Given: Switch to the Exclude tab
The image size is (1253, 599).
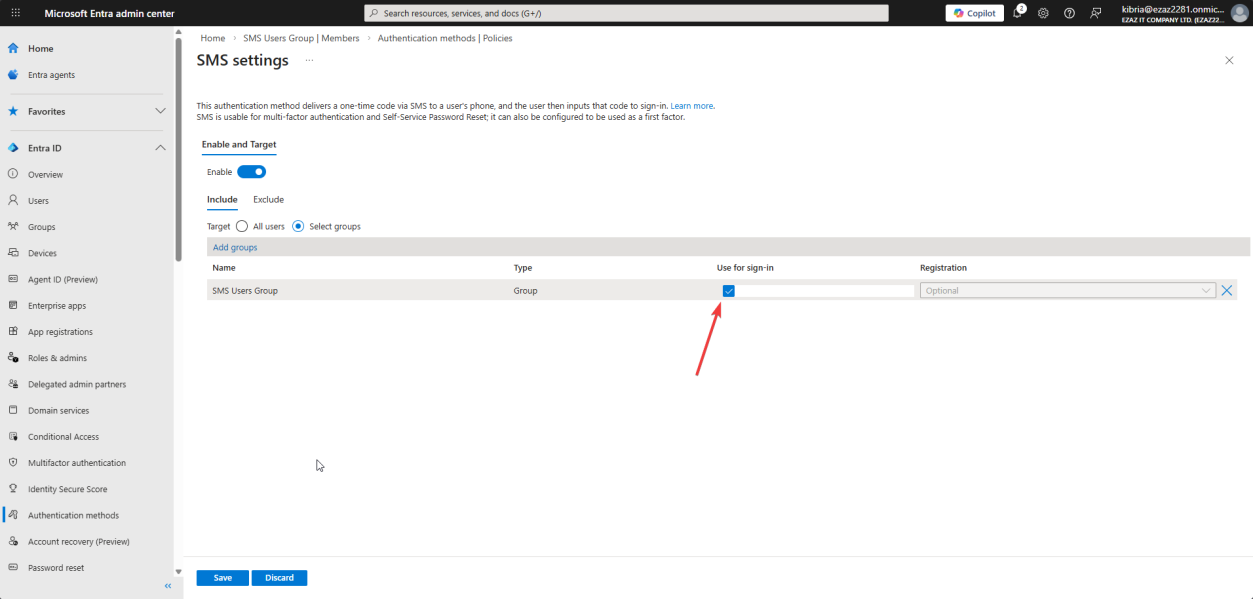Looking at the screenshot, I should tap(268, 199).
